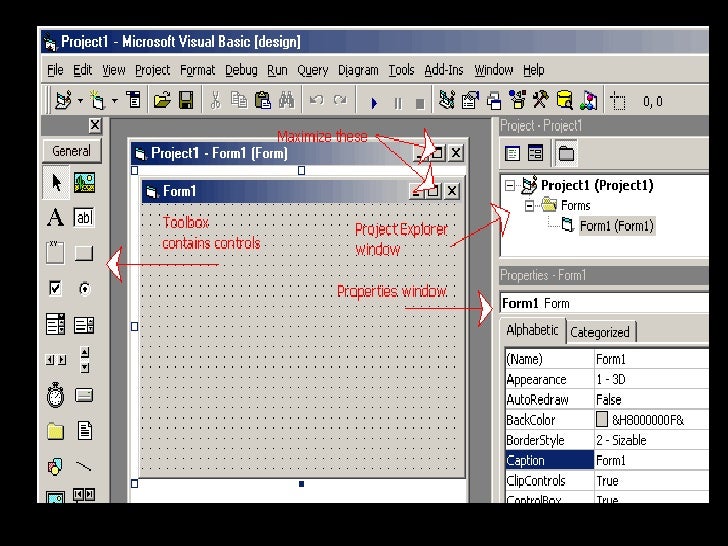Select the DirListBox folder control in the toolbox

[55, 431]
